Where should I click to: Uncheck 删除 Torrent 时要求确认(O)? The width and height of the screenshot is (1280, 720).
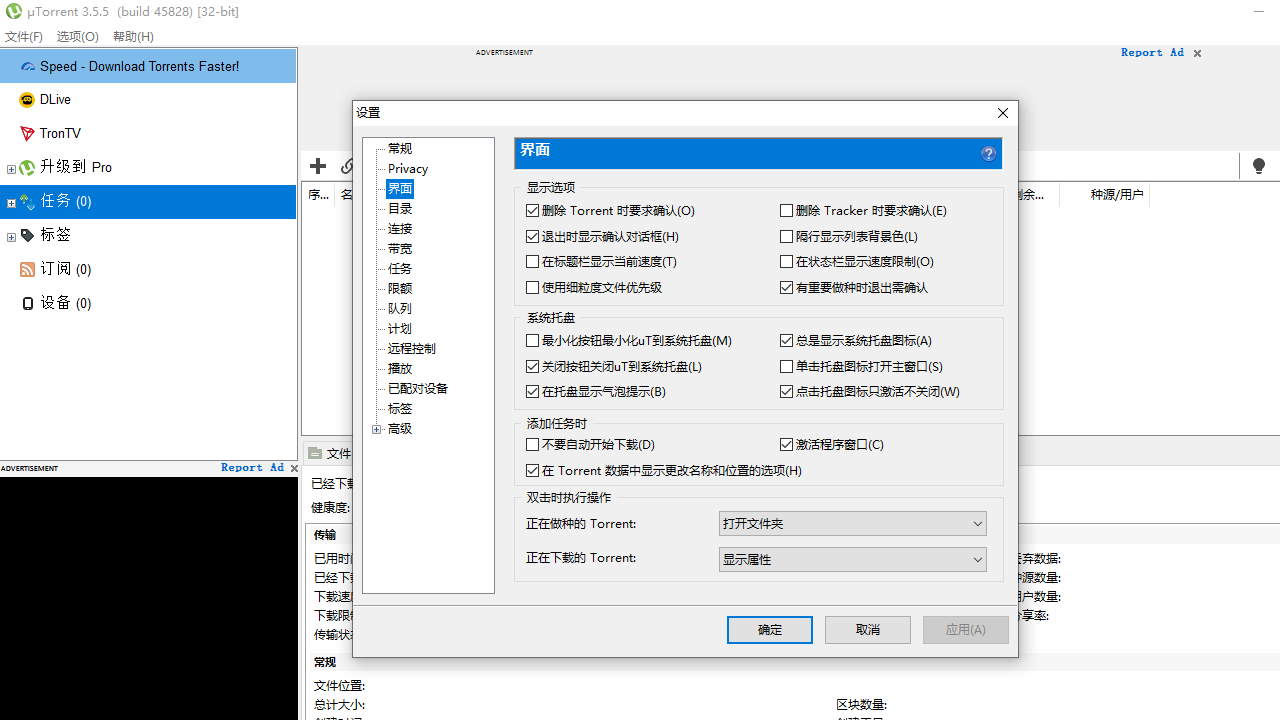[x=532, y=210]
